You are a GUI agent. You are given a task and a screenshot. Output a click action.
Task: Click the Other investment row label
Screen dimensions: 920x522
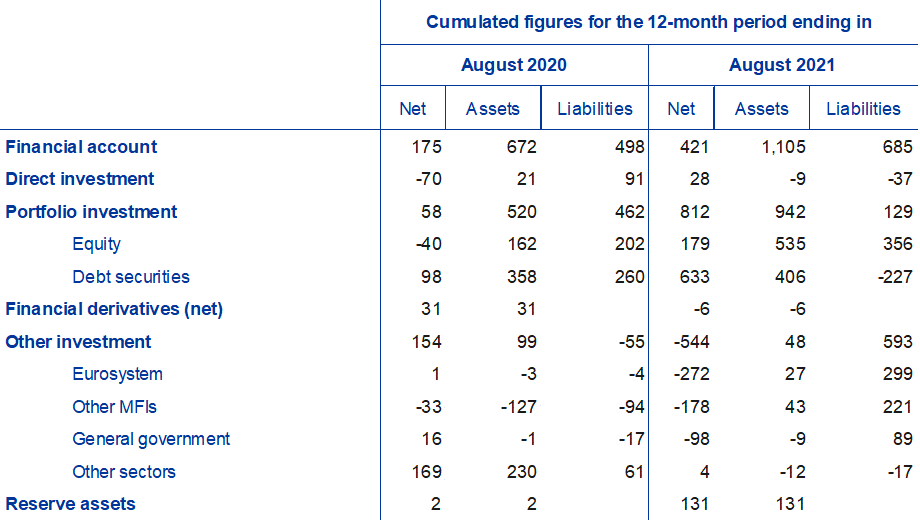(x=78, y=342)
